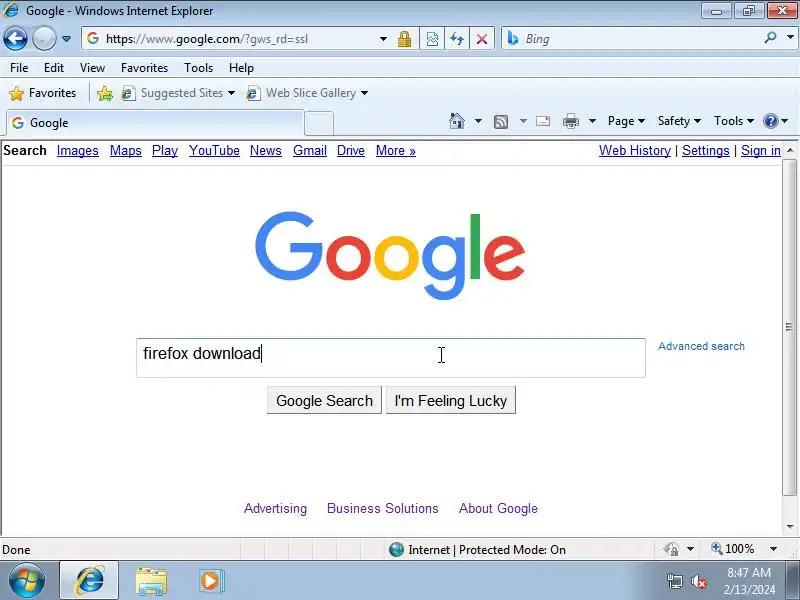Open the Help question mark icon
This screenshot has width=800, height=600.
click(x=770, y=121)
